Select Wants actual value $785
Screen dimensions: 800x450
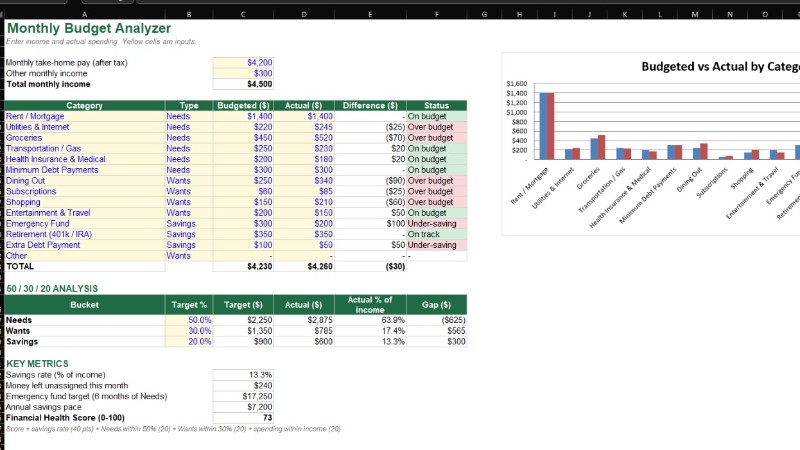pyautogui.click(x=304, y=331)
